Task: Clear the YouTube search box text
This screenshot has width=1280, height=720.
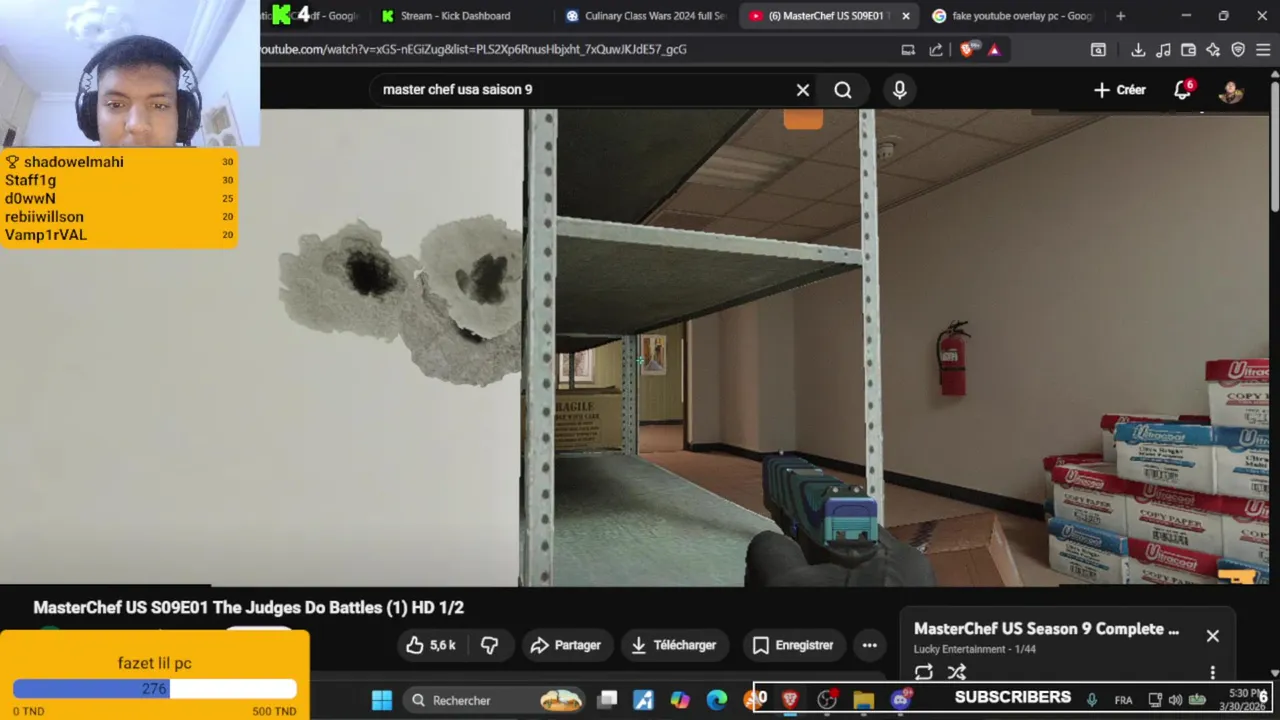Action: click(802, 90)
